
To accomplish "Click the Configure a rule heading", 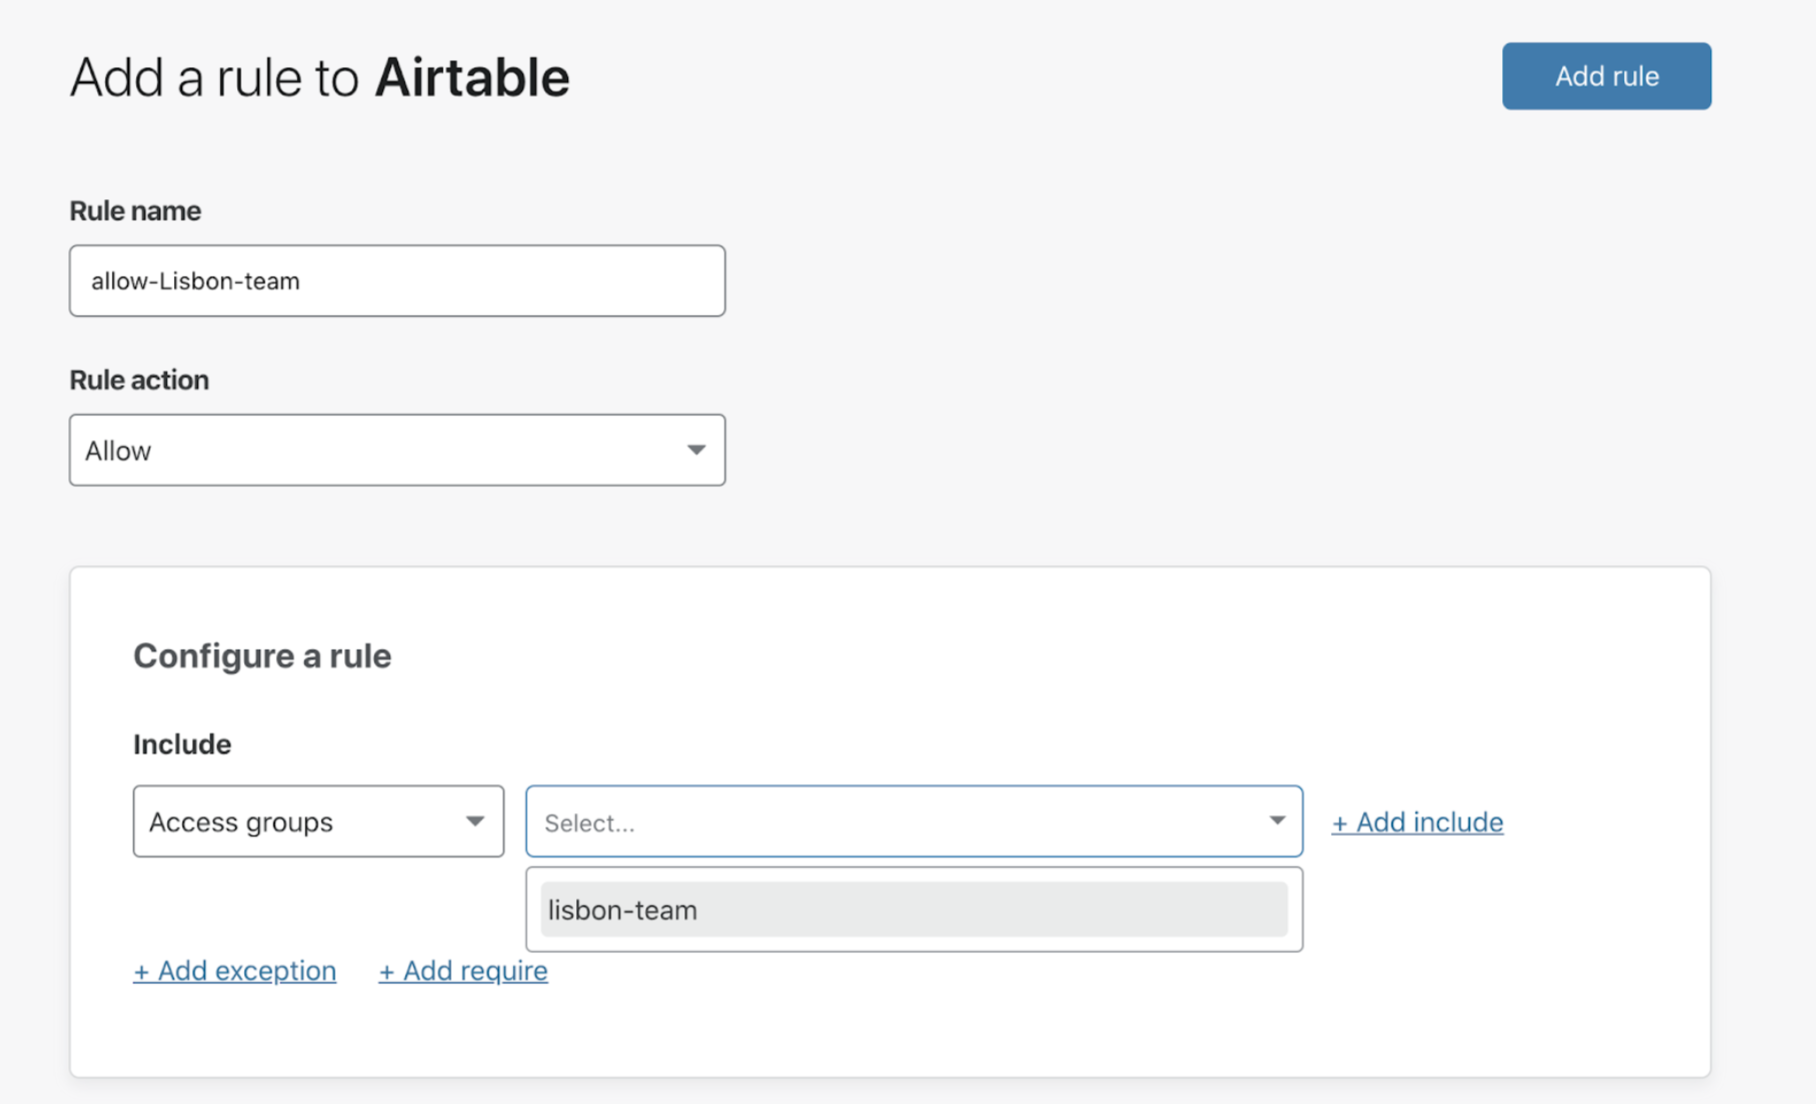I will pos(262,656).
